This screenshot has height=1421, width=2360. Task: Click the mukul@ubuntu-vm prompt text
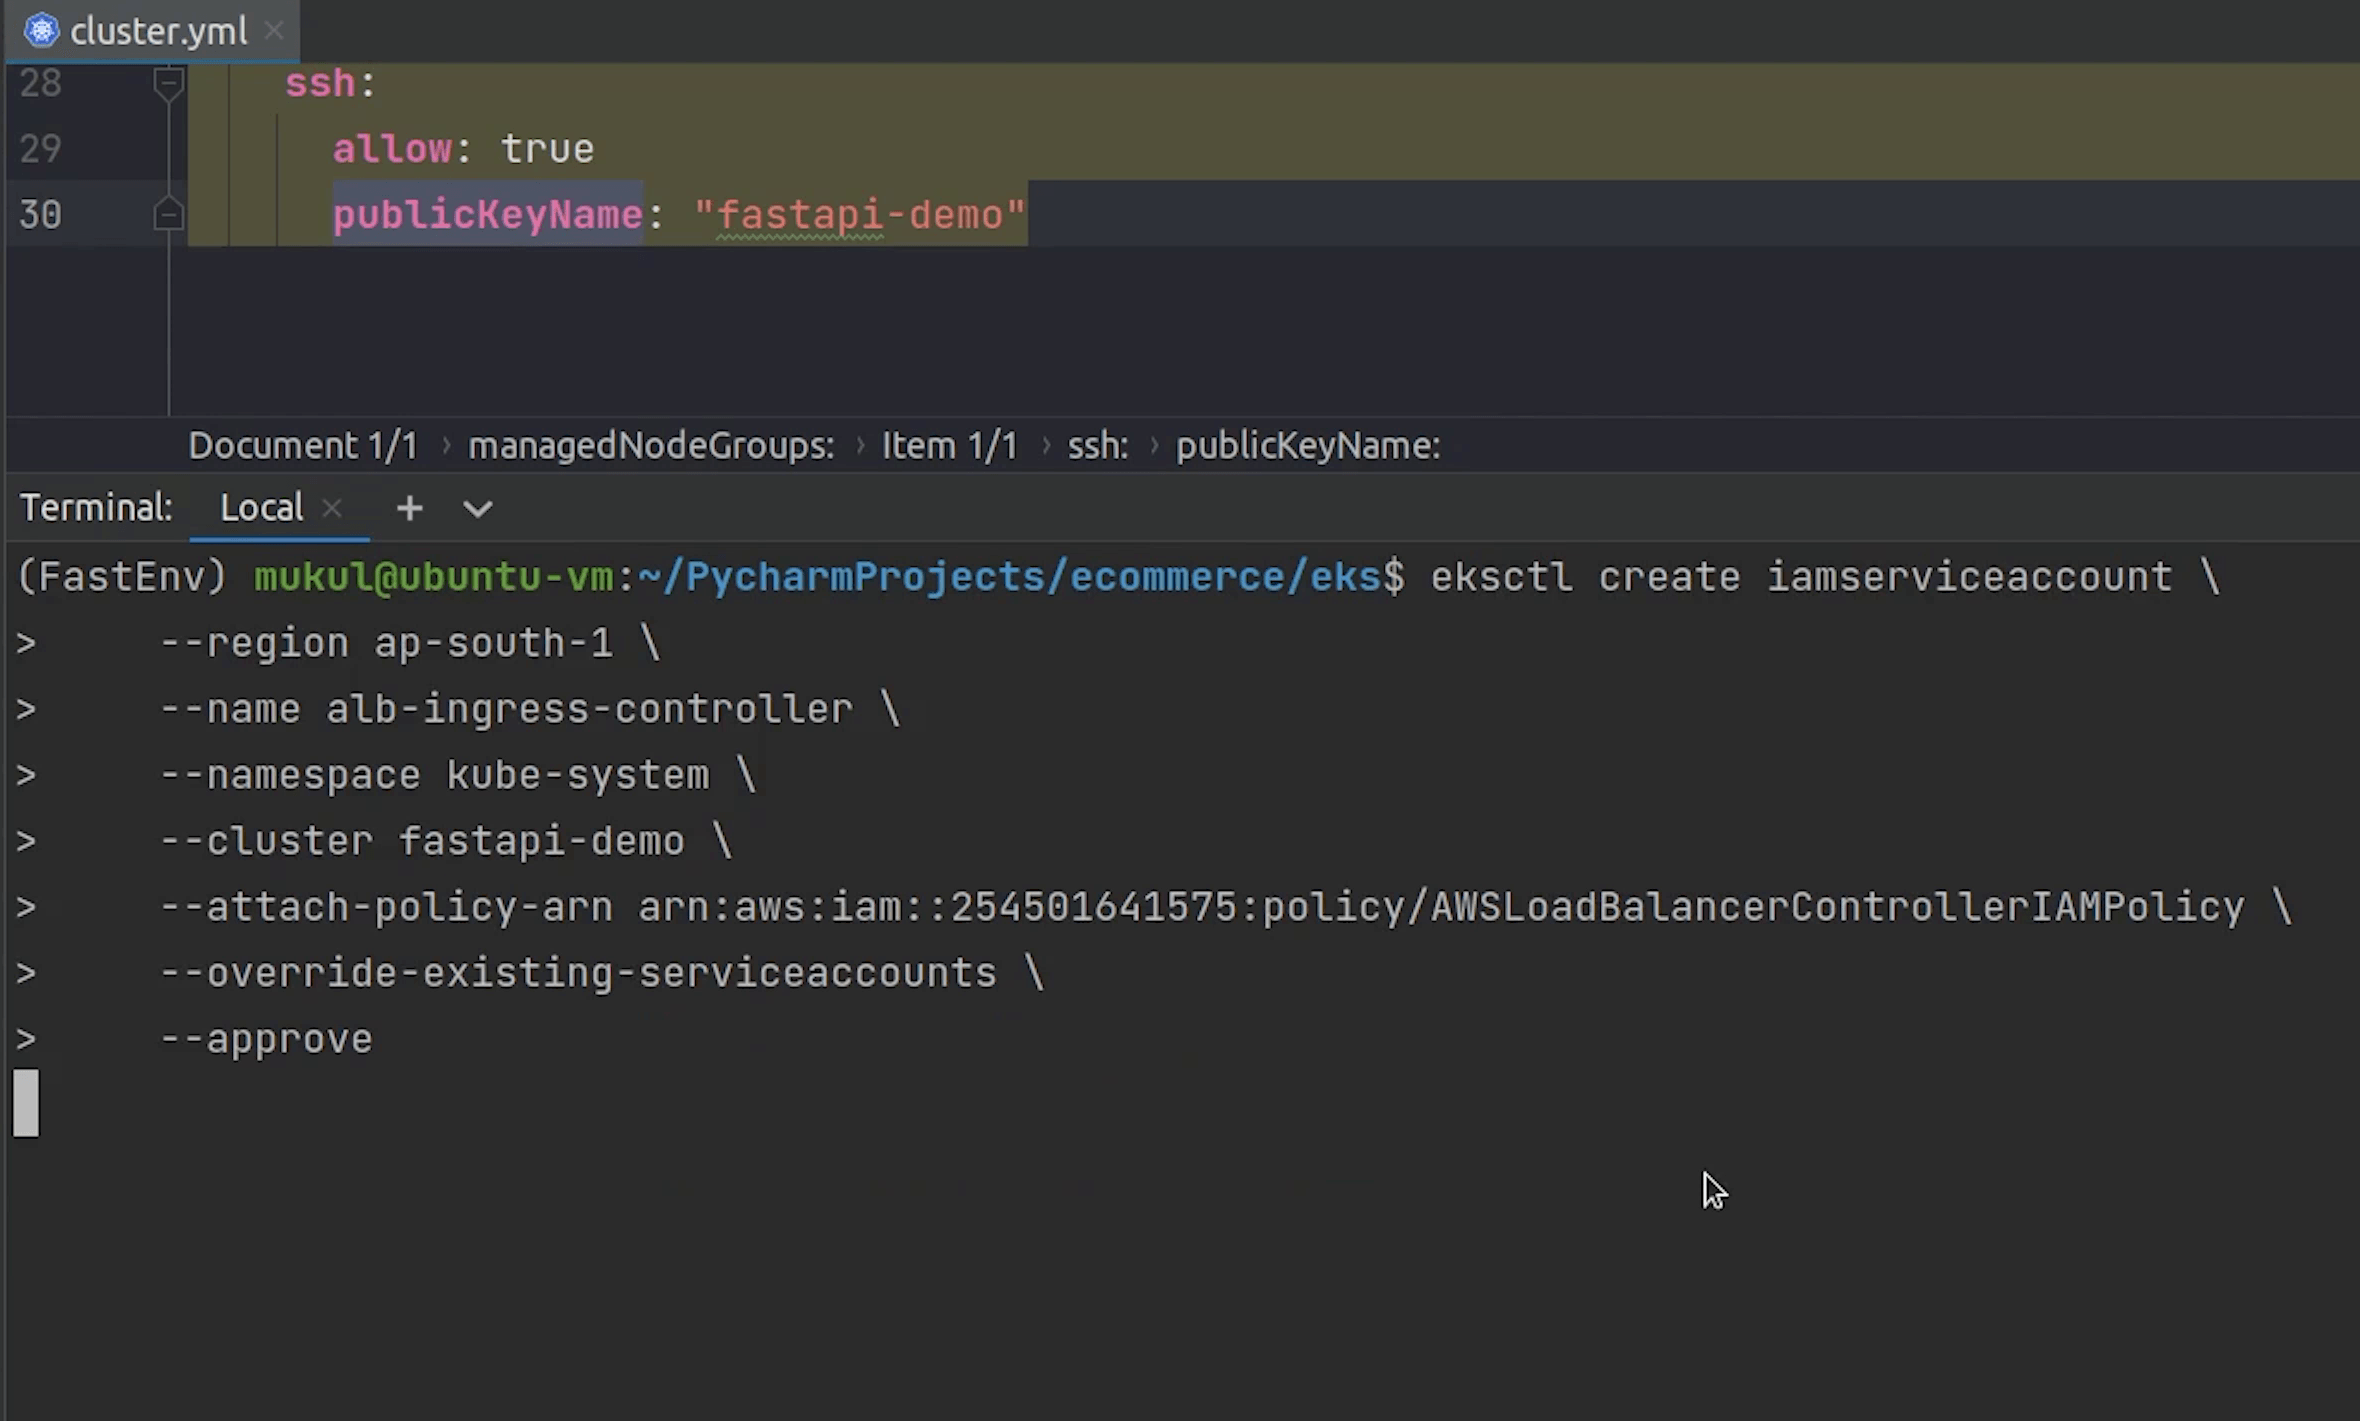pos(433,577)
